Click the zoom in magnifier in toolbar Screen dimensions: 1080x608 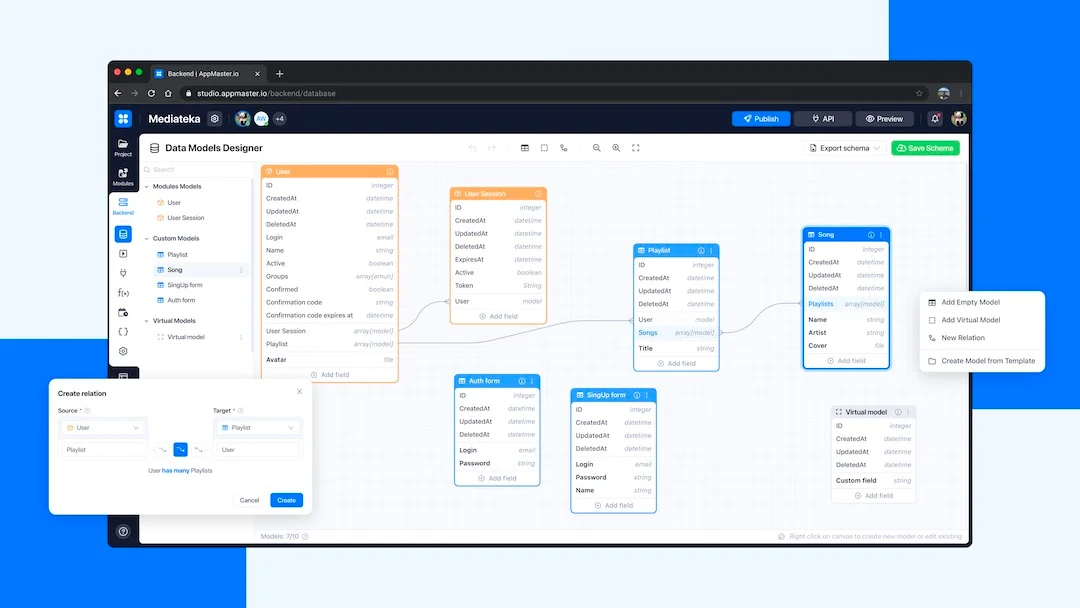[x=616, y=148]
